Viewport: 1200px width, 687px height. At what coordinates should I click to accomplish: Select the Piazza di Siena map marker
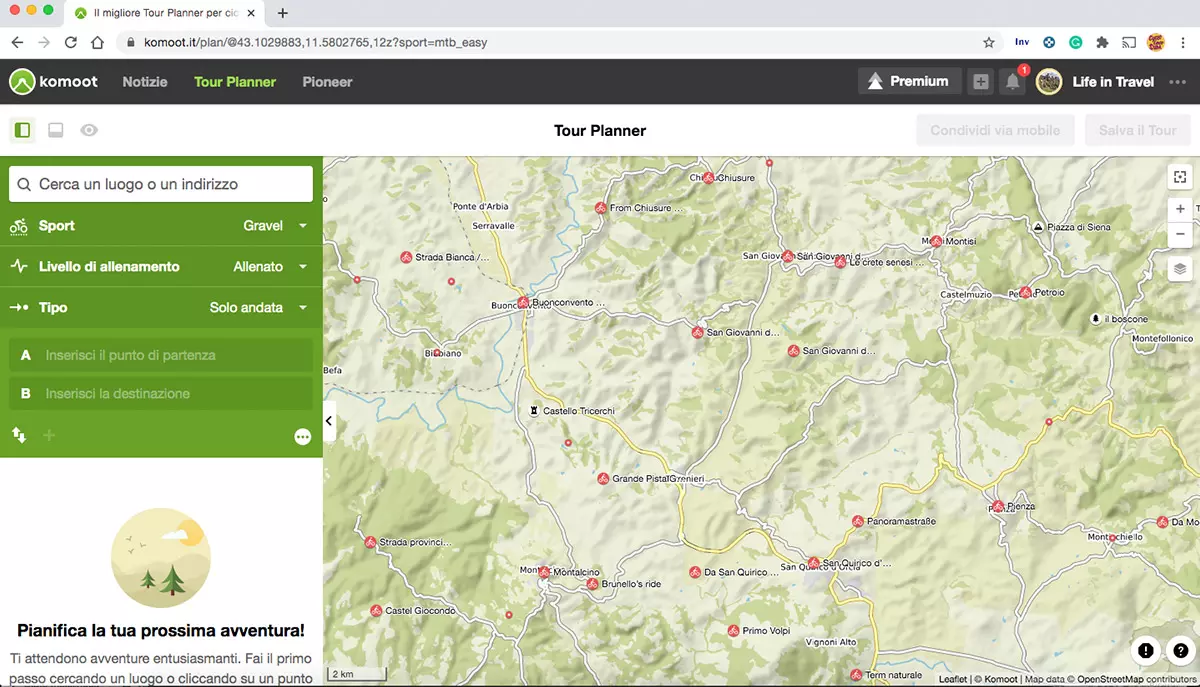1039,228
